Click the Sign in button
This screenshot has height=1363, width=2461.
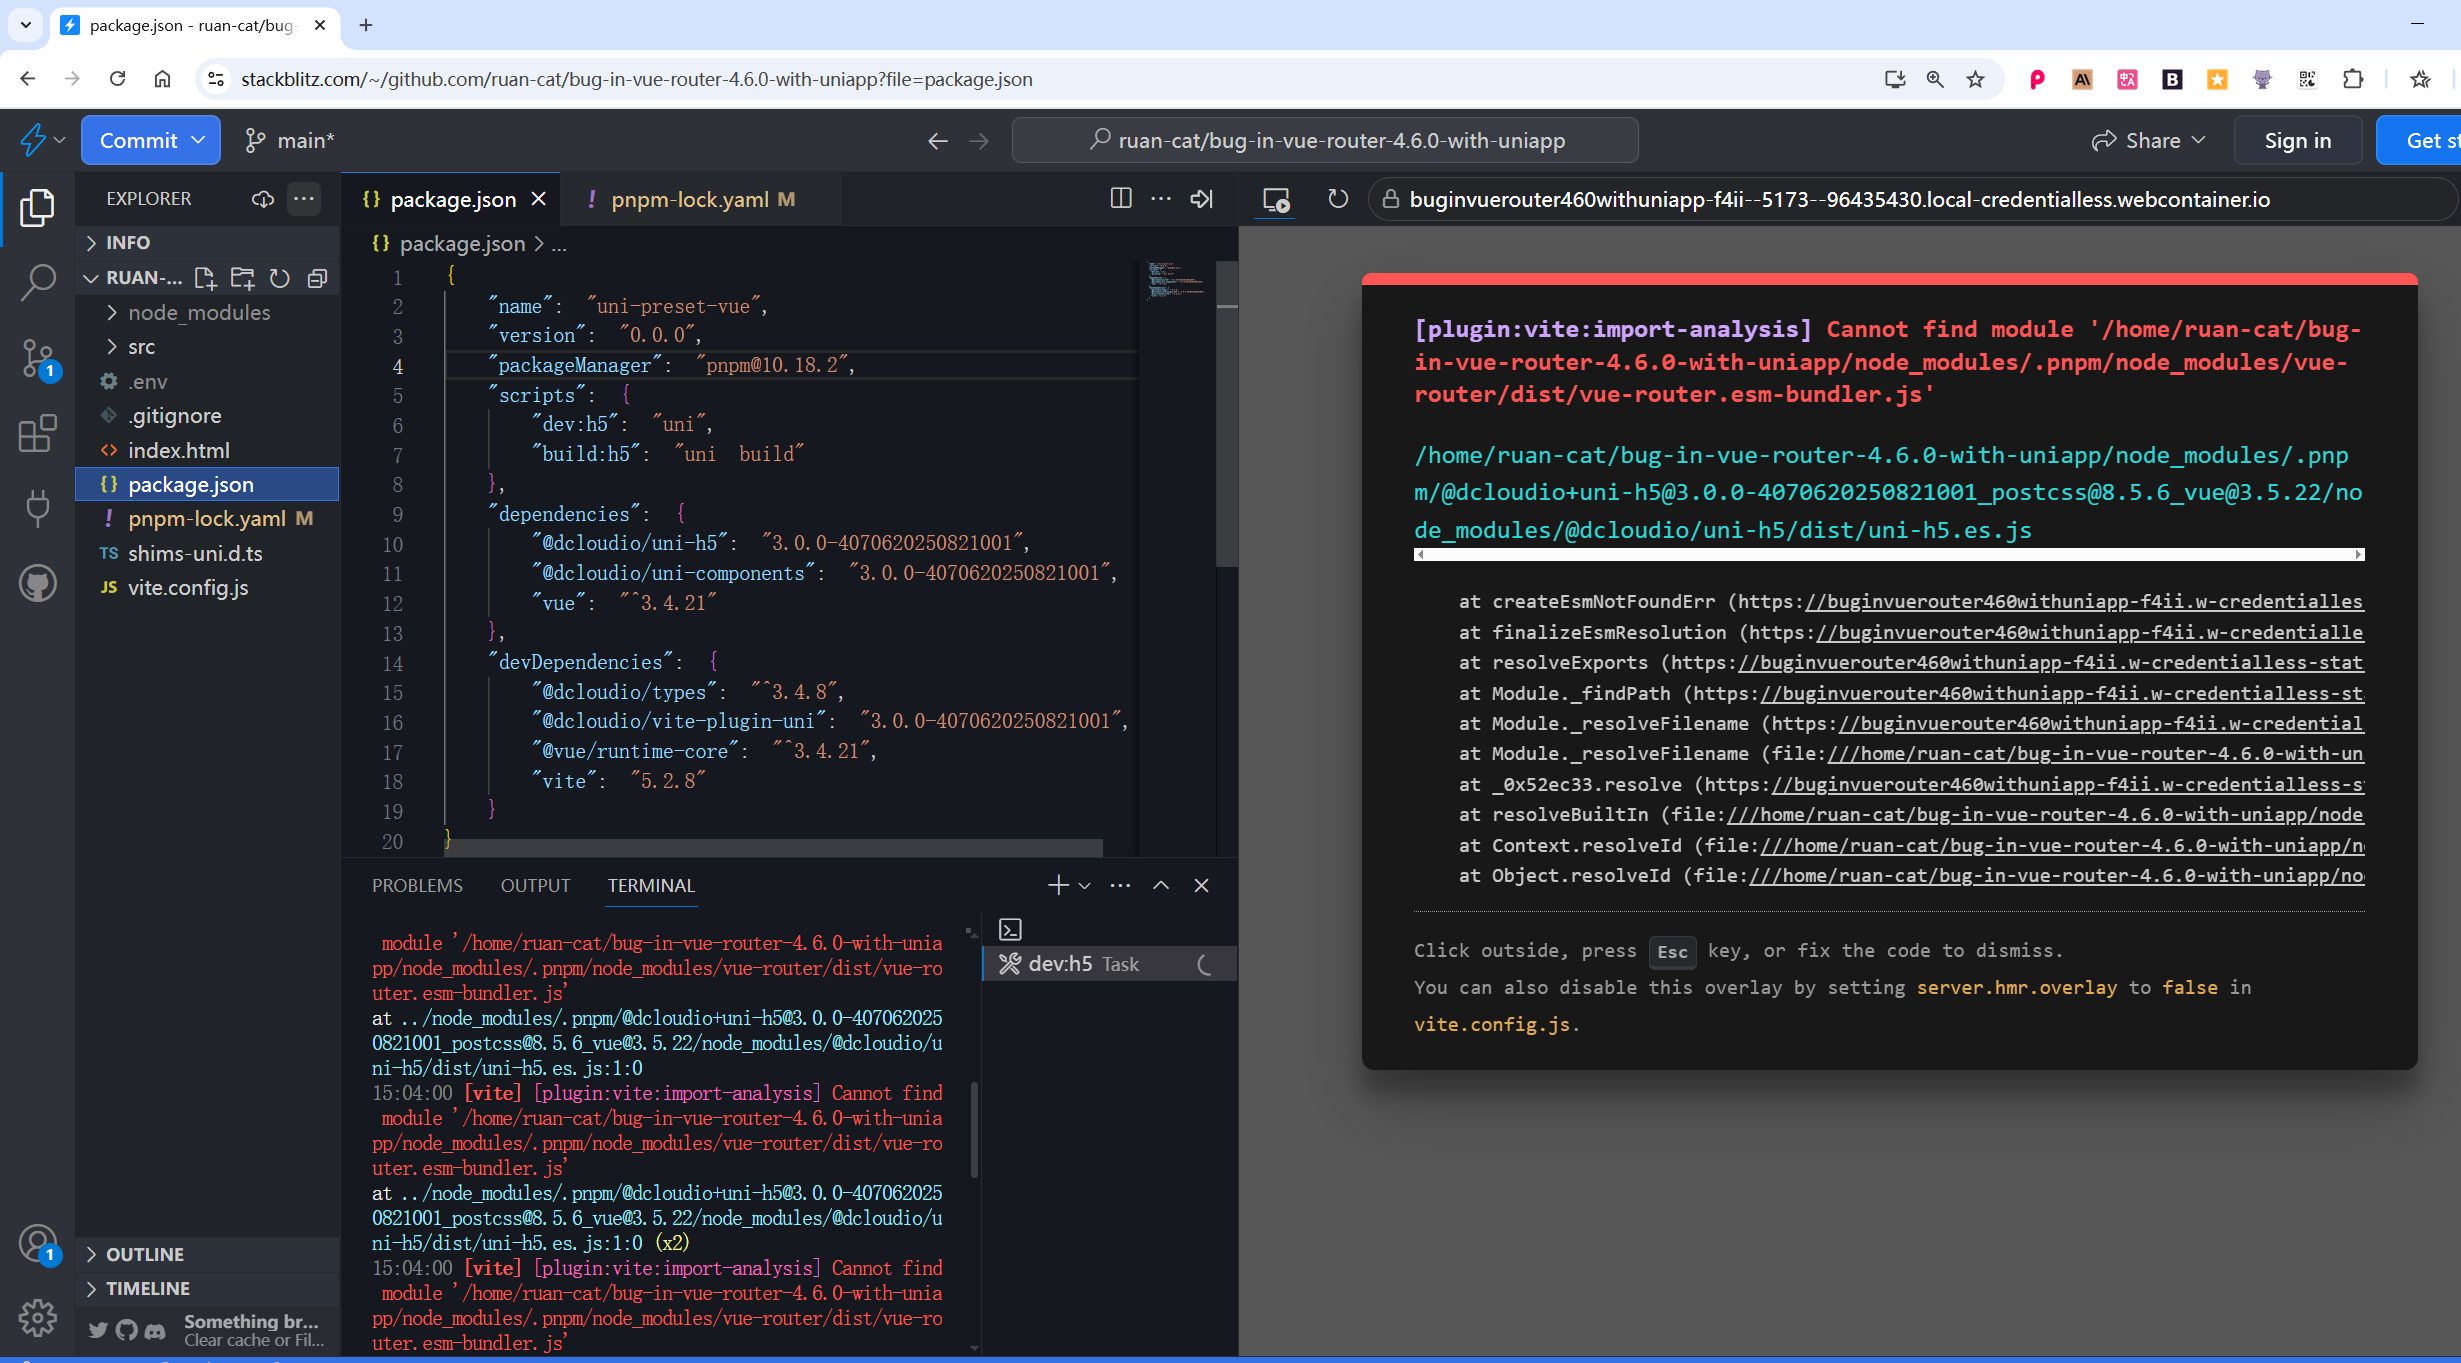(2297, 140)
